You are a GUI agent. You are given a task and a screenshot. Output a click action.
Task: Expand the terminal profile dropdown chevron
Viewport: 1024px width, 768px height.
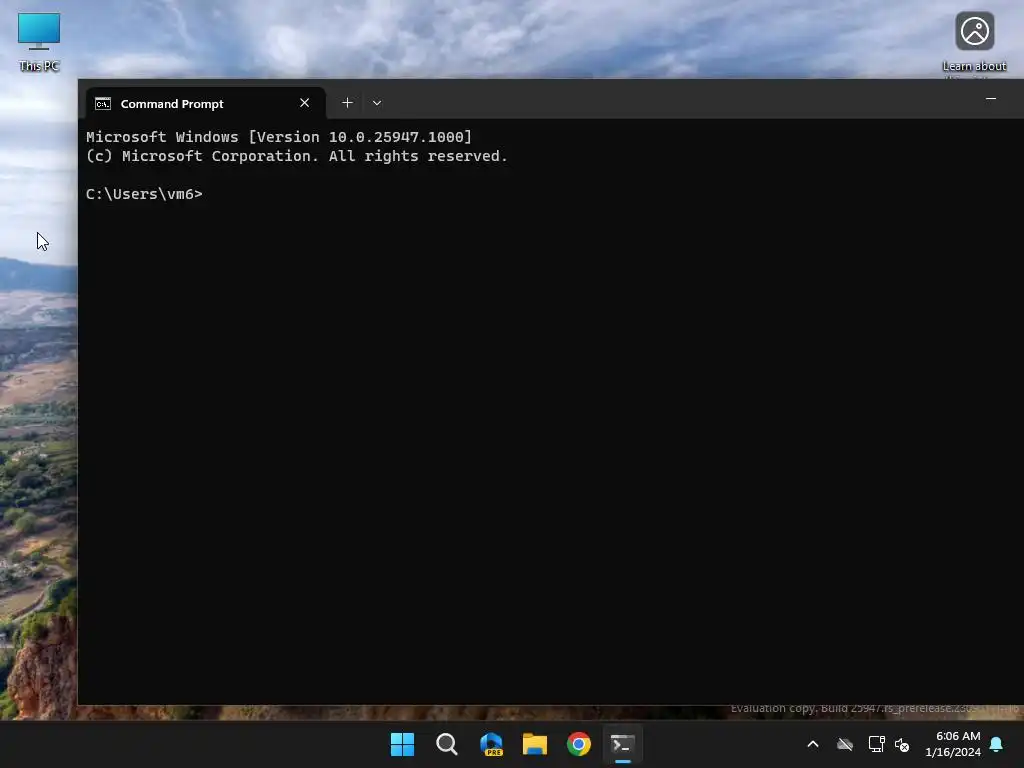tap(377, 103)
